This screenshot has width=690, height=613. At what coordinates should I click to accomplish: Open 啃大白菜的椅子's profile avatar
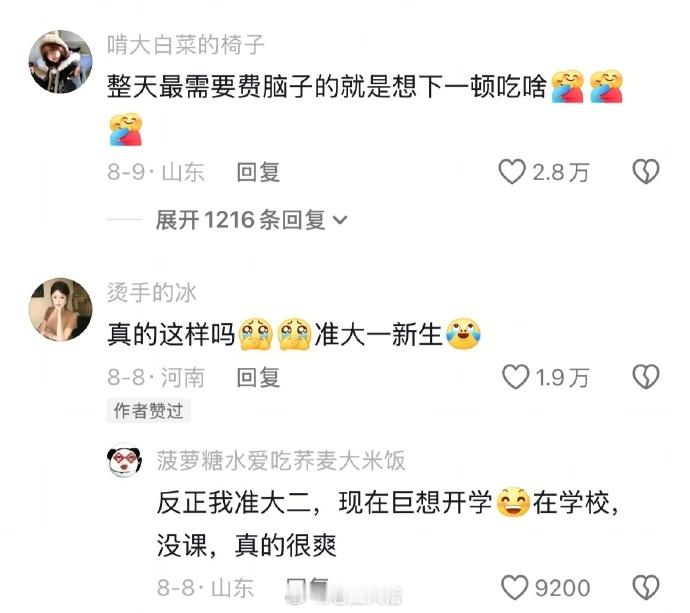tap(61, 62)
